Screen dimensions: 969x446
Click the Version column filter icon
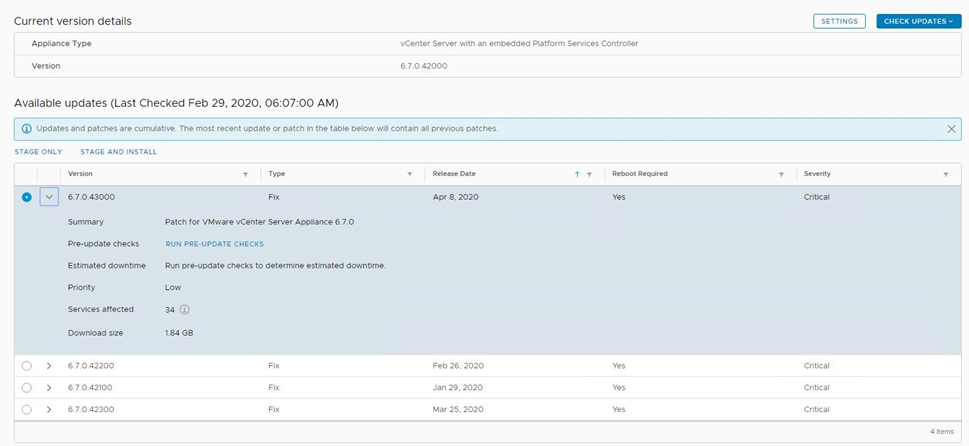click(x=246, y=174)
